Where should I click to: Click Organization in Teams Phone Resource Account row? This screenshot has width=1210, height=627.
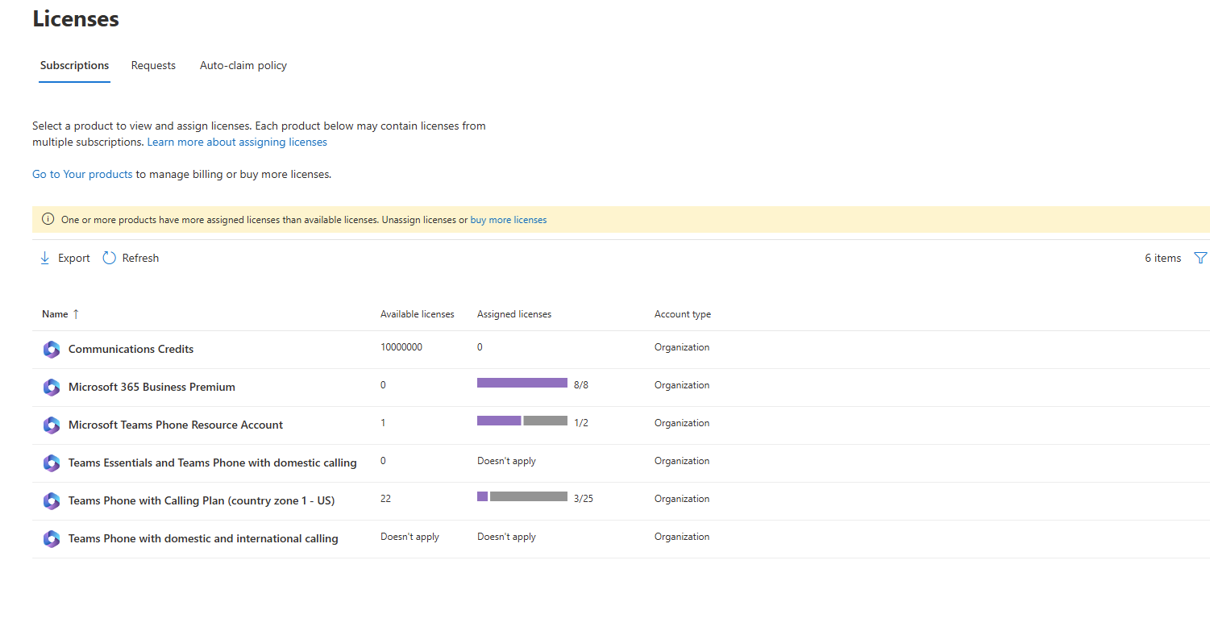tap(682, 424)
